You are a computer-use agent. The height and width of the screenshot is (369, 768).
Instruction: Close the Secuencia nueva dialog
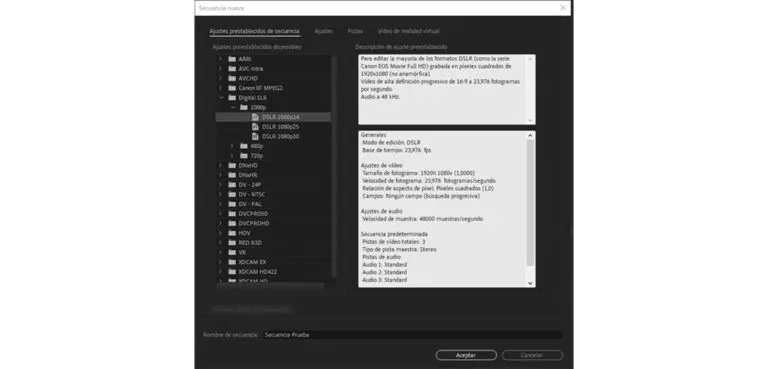coord(563,8)
